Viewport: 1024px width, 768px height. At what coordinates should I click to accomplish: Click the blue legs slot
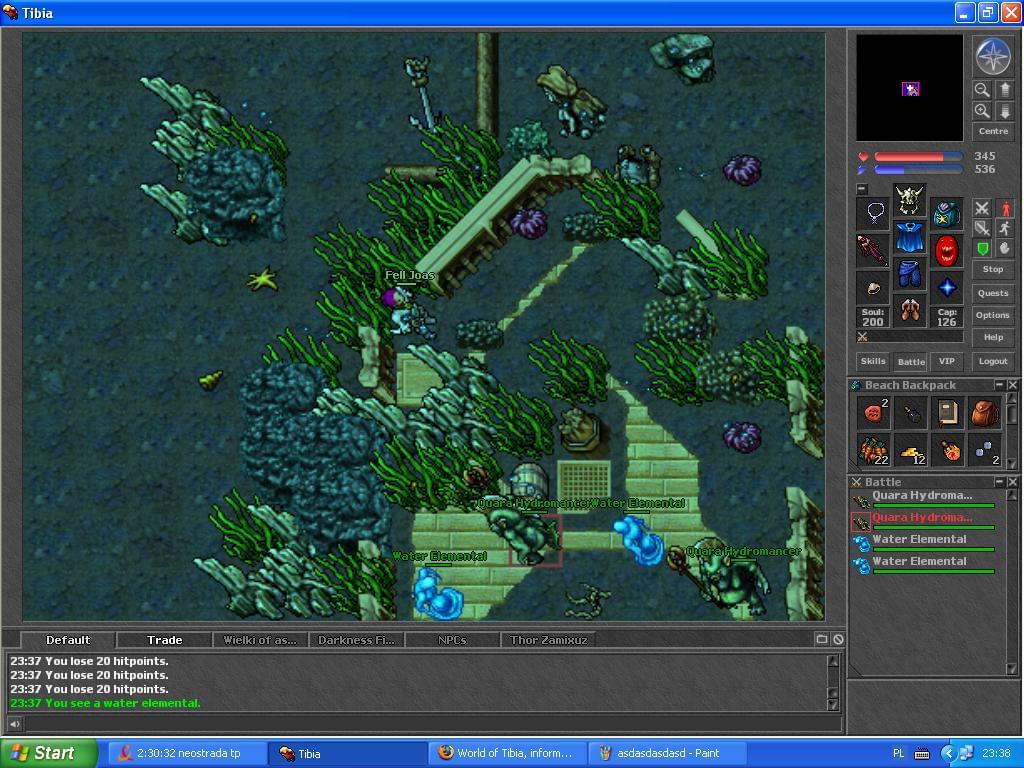(x=910, y=274)
